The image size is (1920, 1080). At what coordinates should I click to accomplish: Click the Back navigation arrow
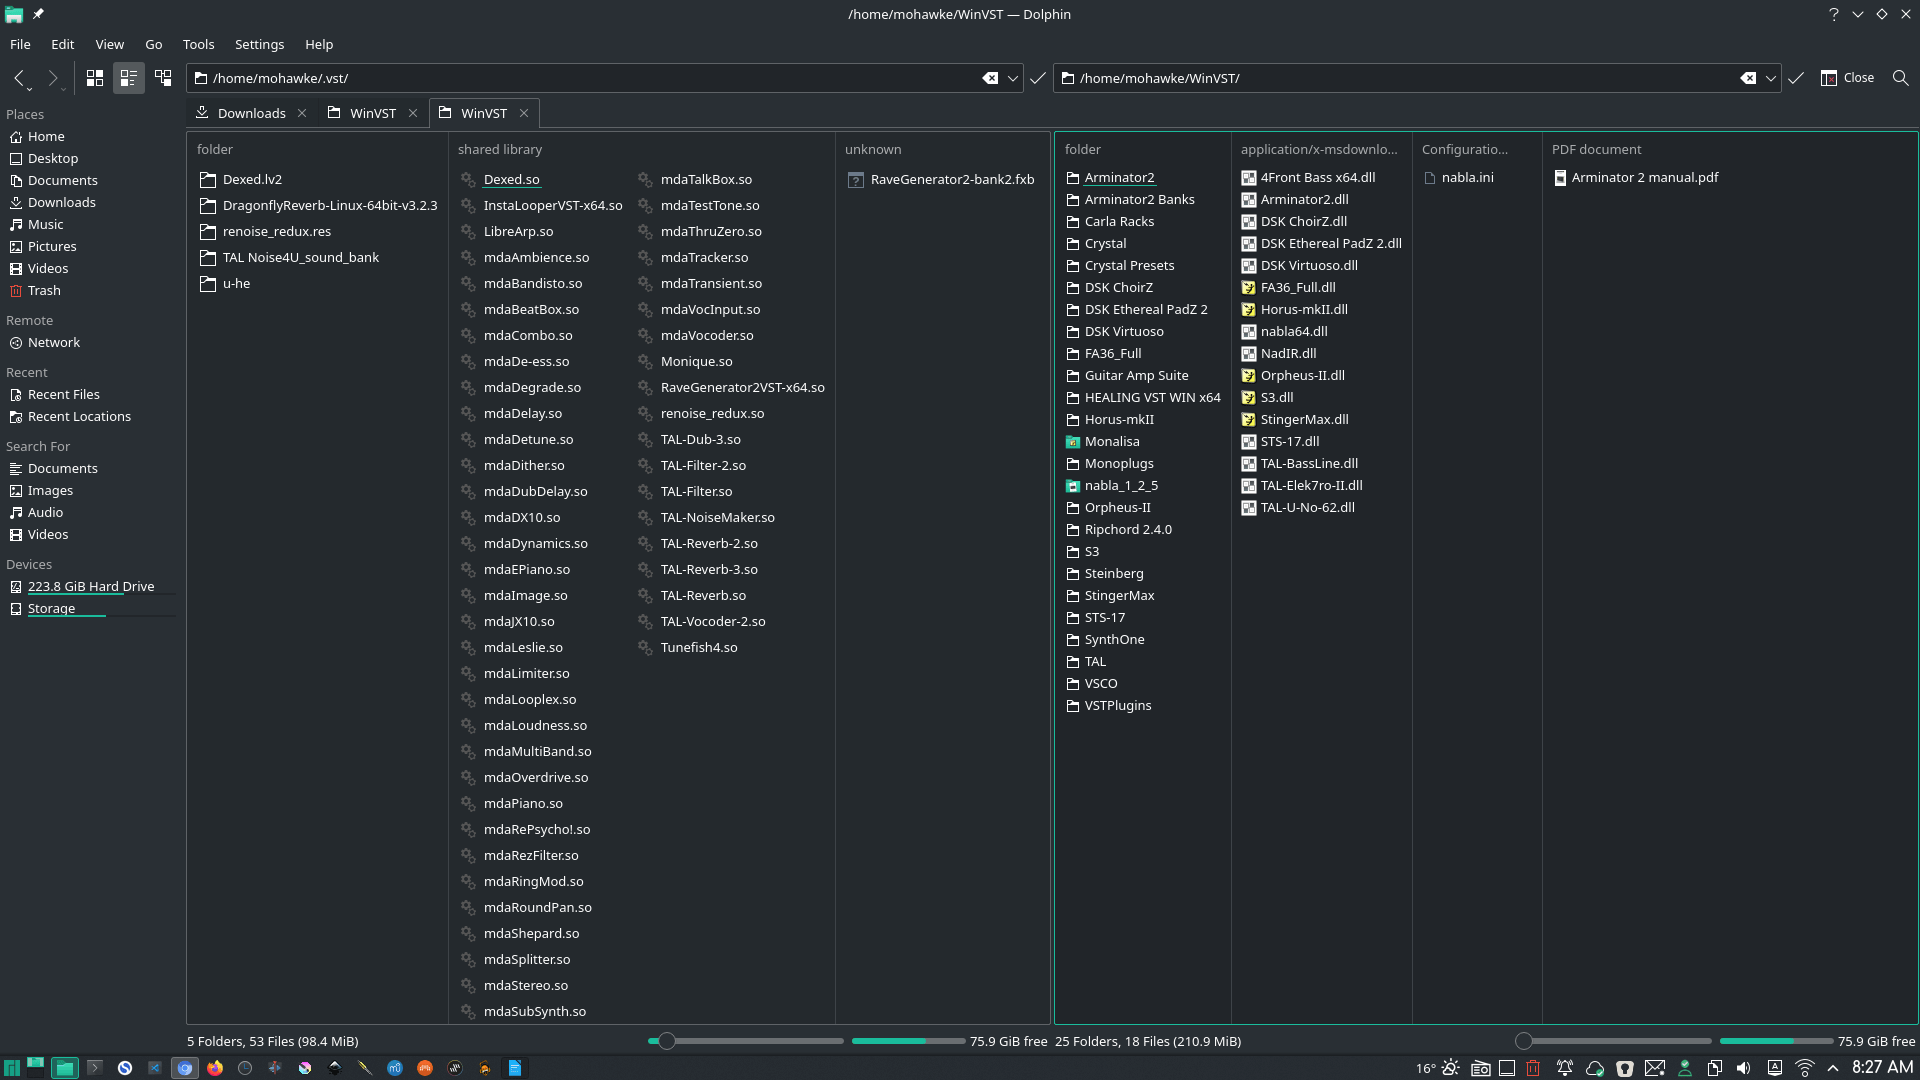pyautogui.click(x=19, y=78)
